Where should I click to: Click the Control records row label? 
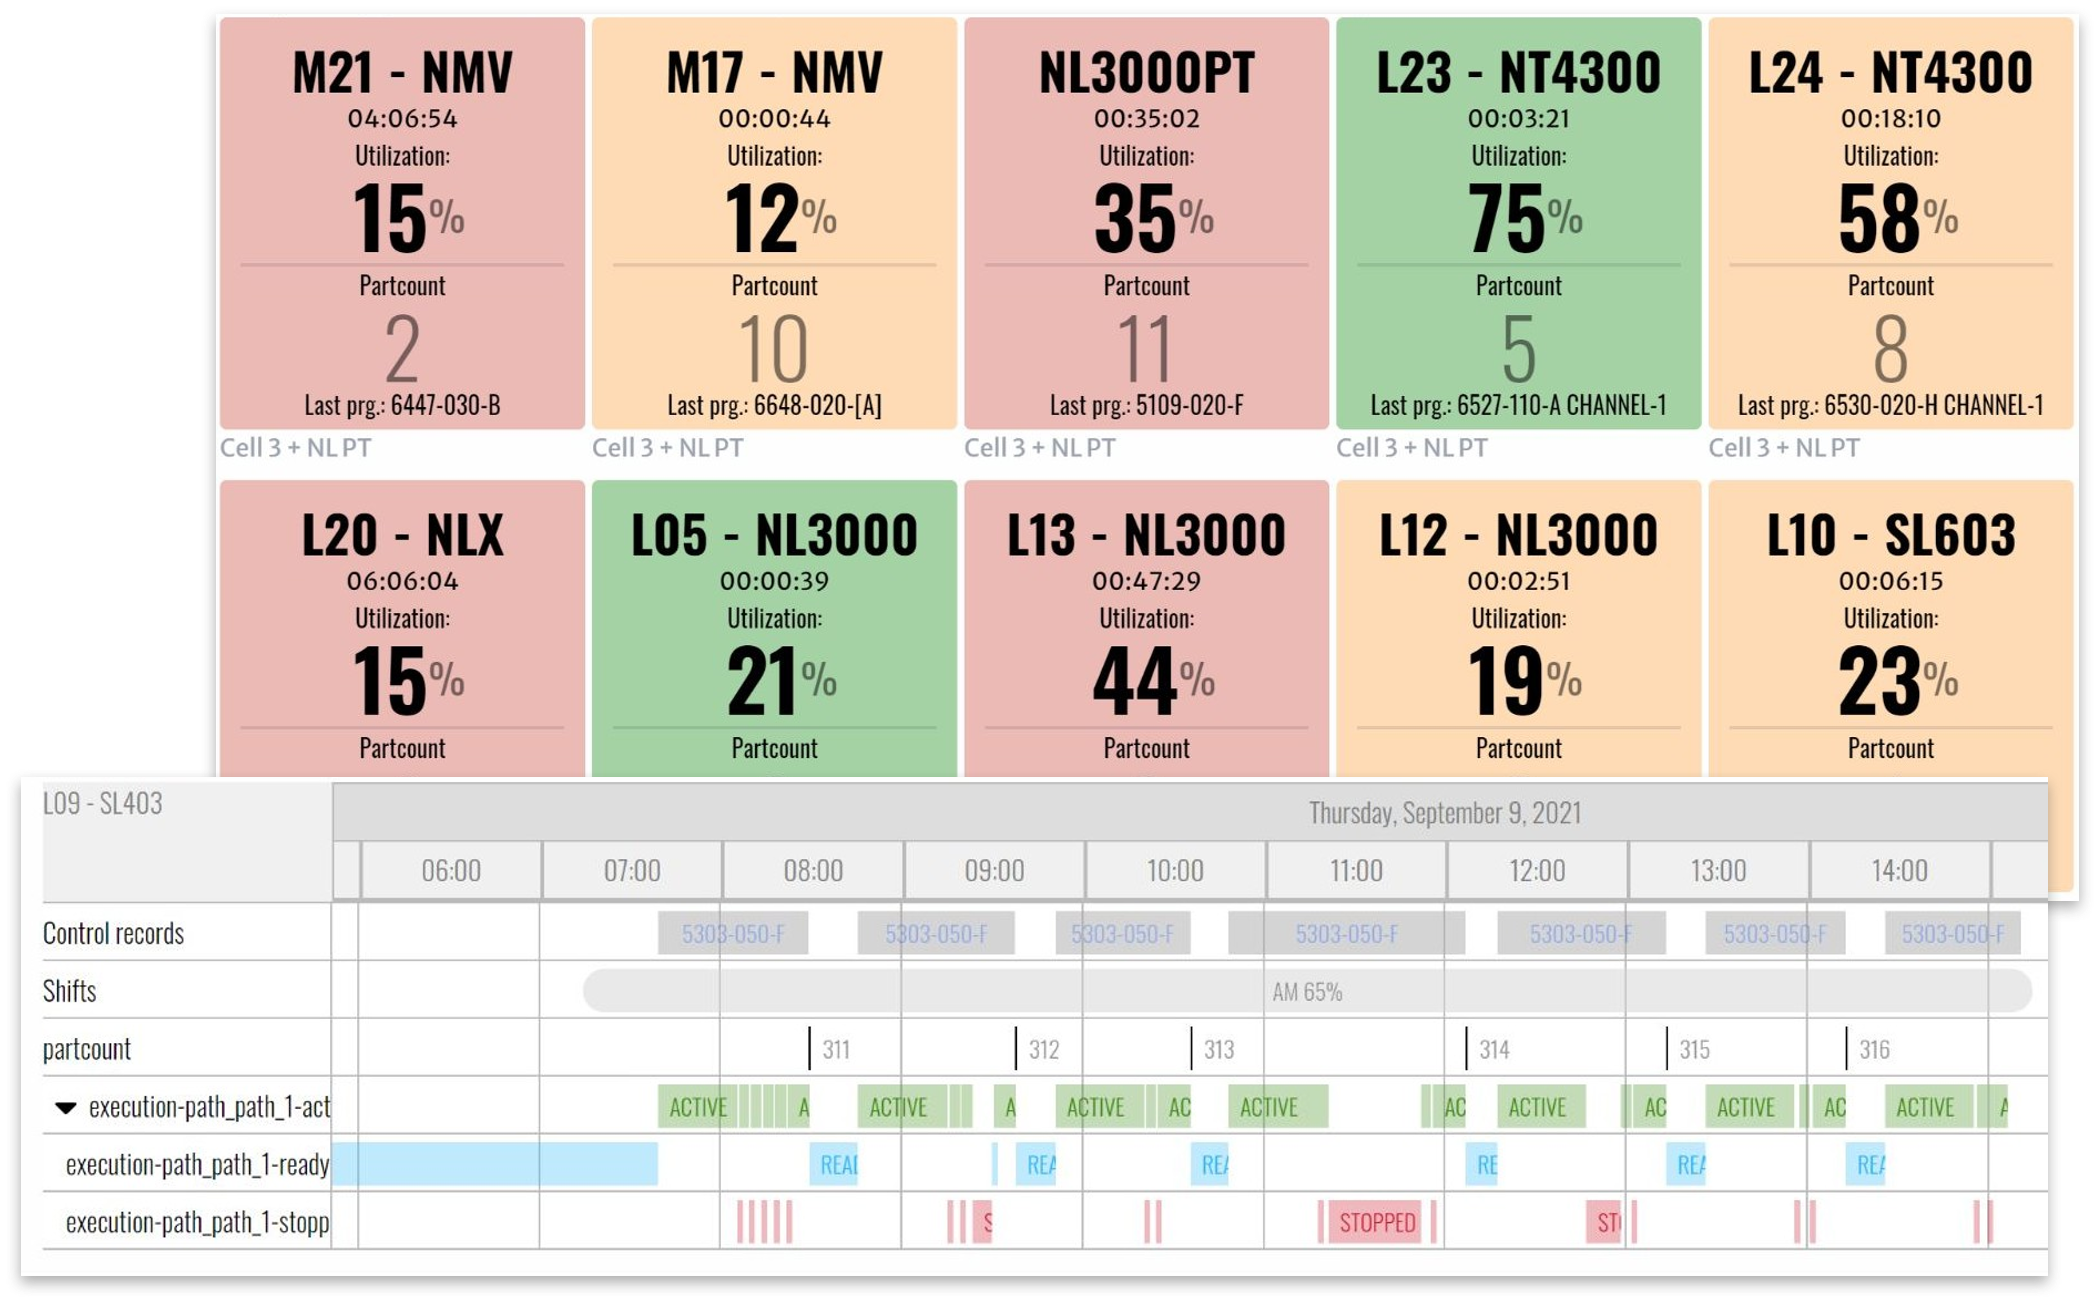click(x=113, y=933)
